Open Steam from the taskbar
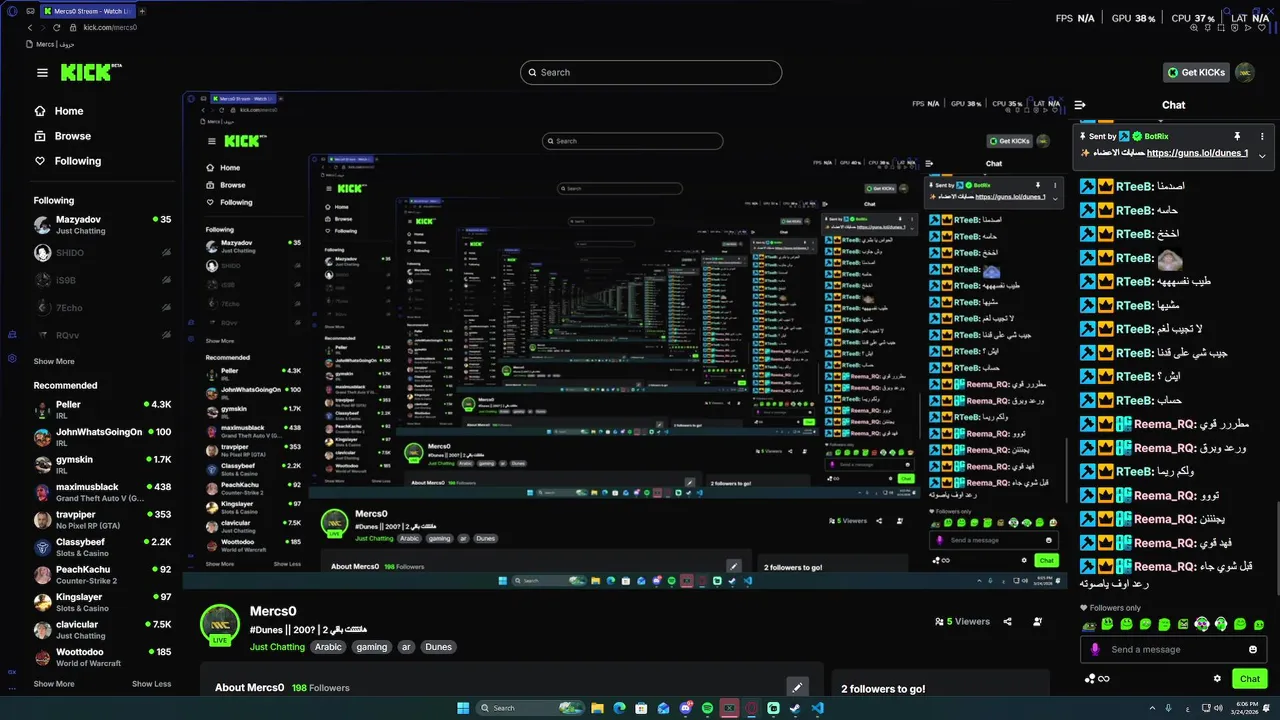Viewport: 1280px width, 720px height. click(795, 708)
